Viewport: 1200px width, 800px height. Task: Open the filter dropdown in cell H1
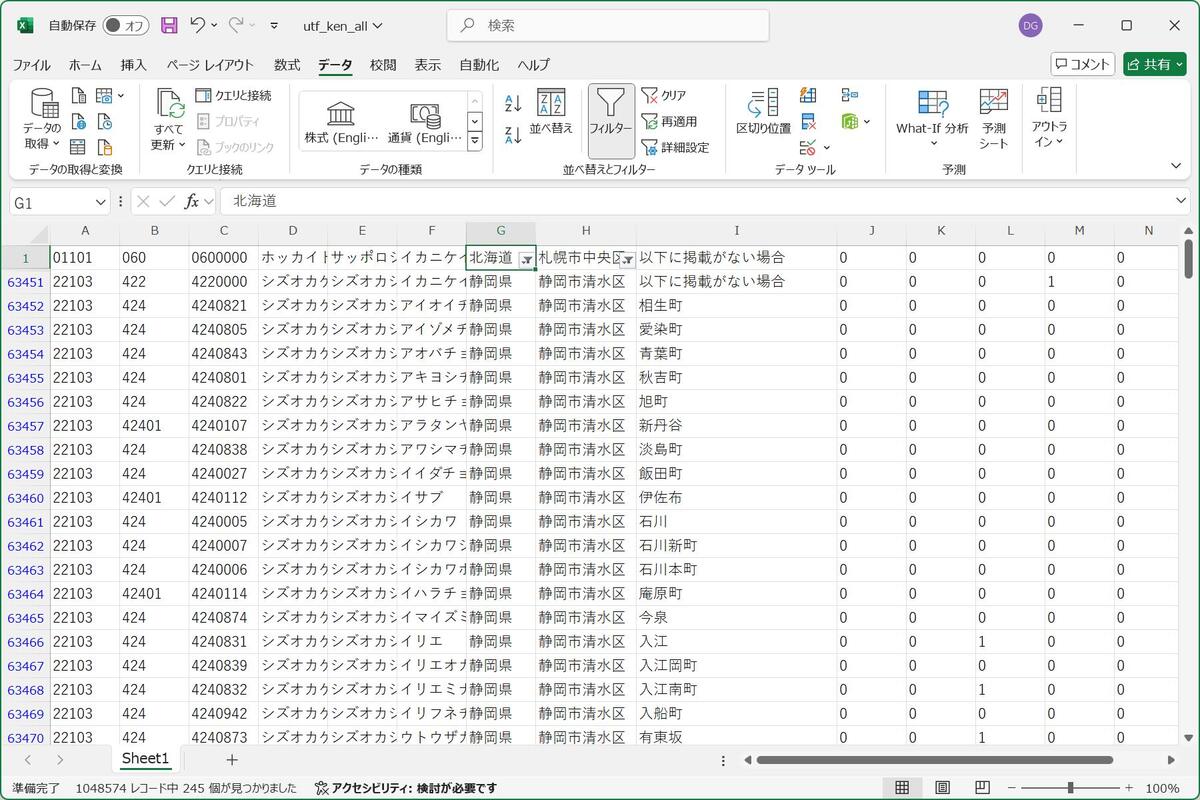coord(627,259)
